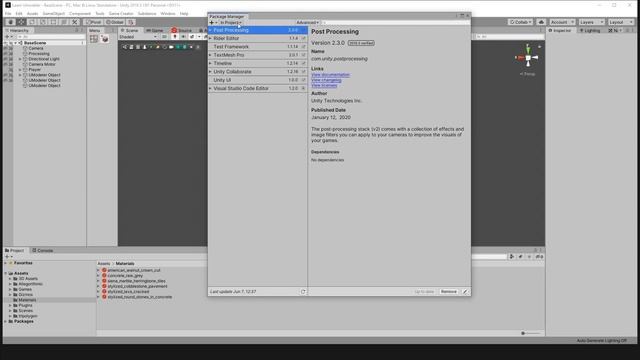Screen dimensions: 640x360
Task: Toggle scene audio button in Scene toolbar
Action: tap(183, 37)
